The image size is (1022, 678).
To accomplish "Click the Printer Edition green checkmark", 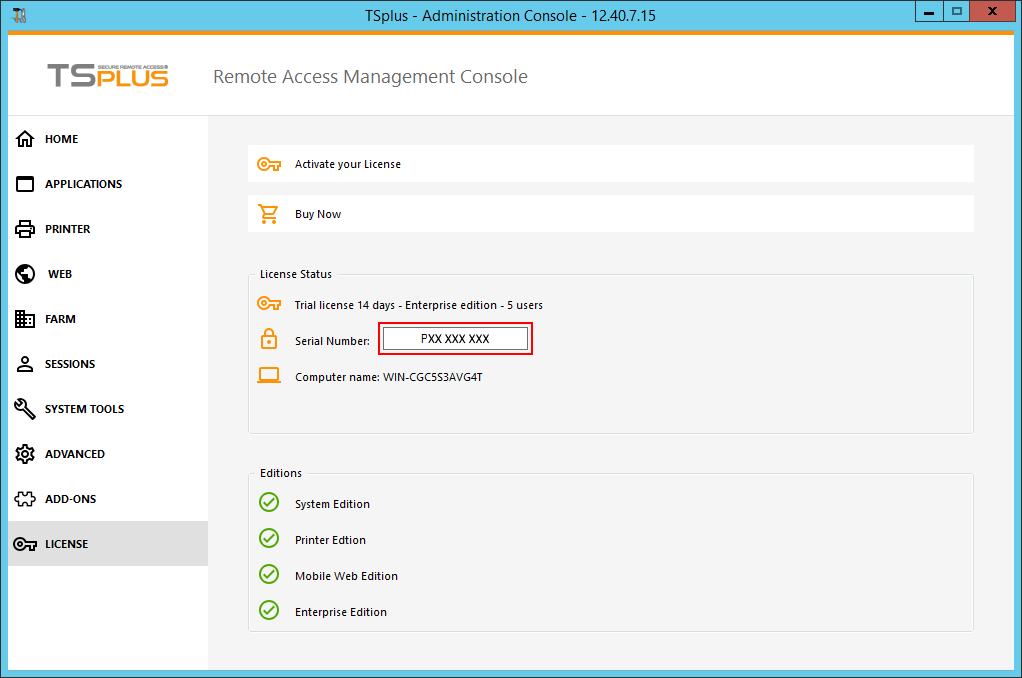I will 269,539.
